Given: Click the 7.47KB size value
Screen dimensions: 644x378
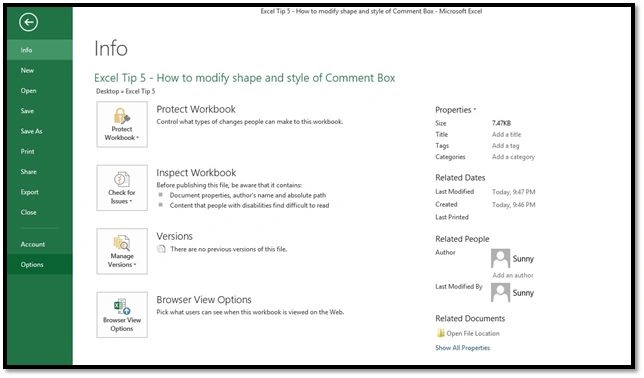Looking at the screenshot, I should point(501,123).
